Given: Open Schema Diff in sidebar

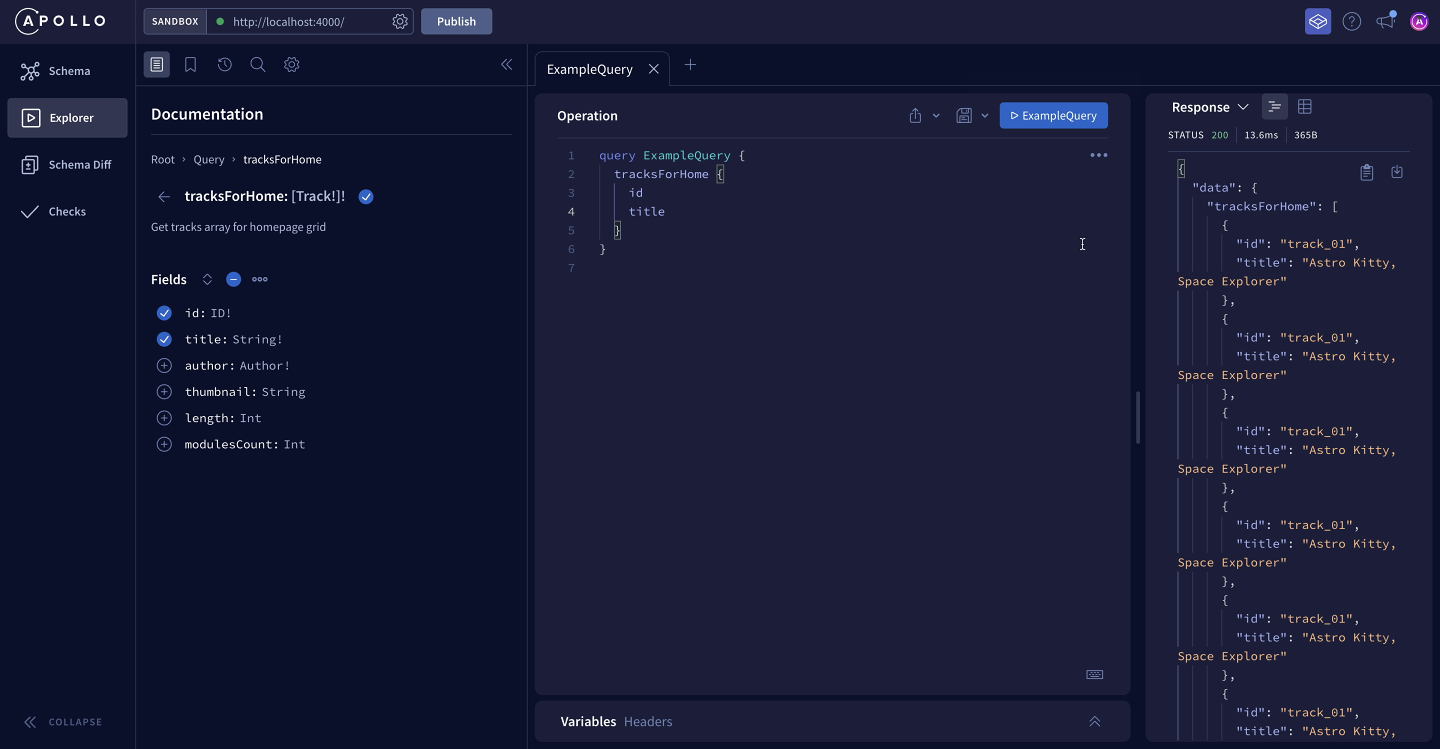Looking at the screenshot, I should (67, 165).
